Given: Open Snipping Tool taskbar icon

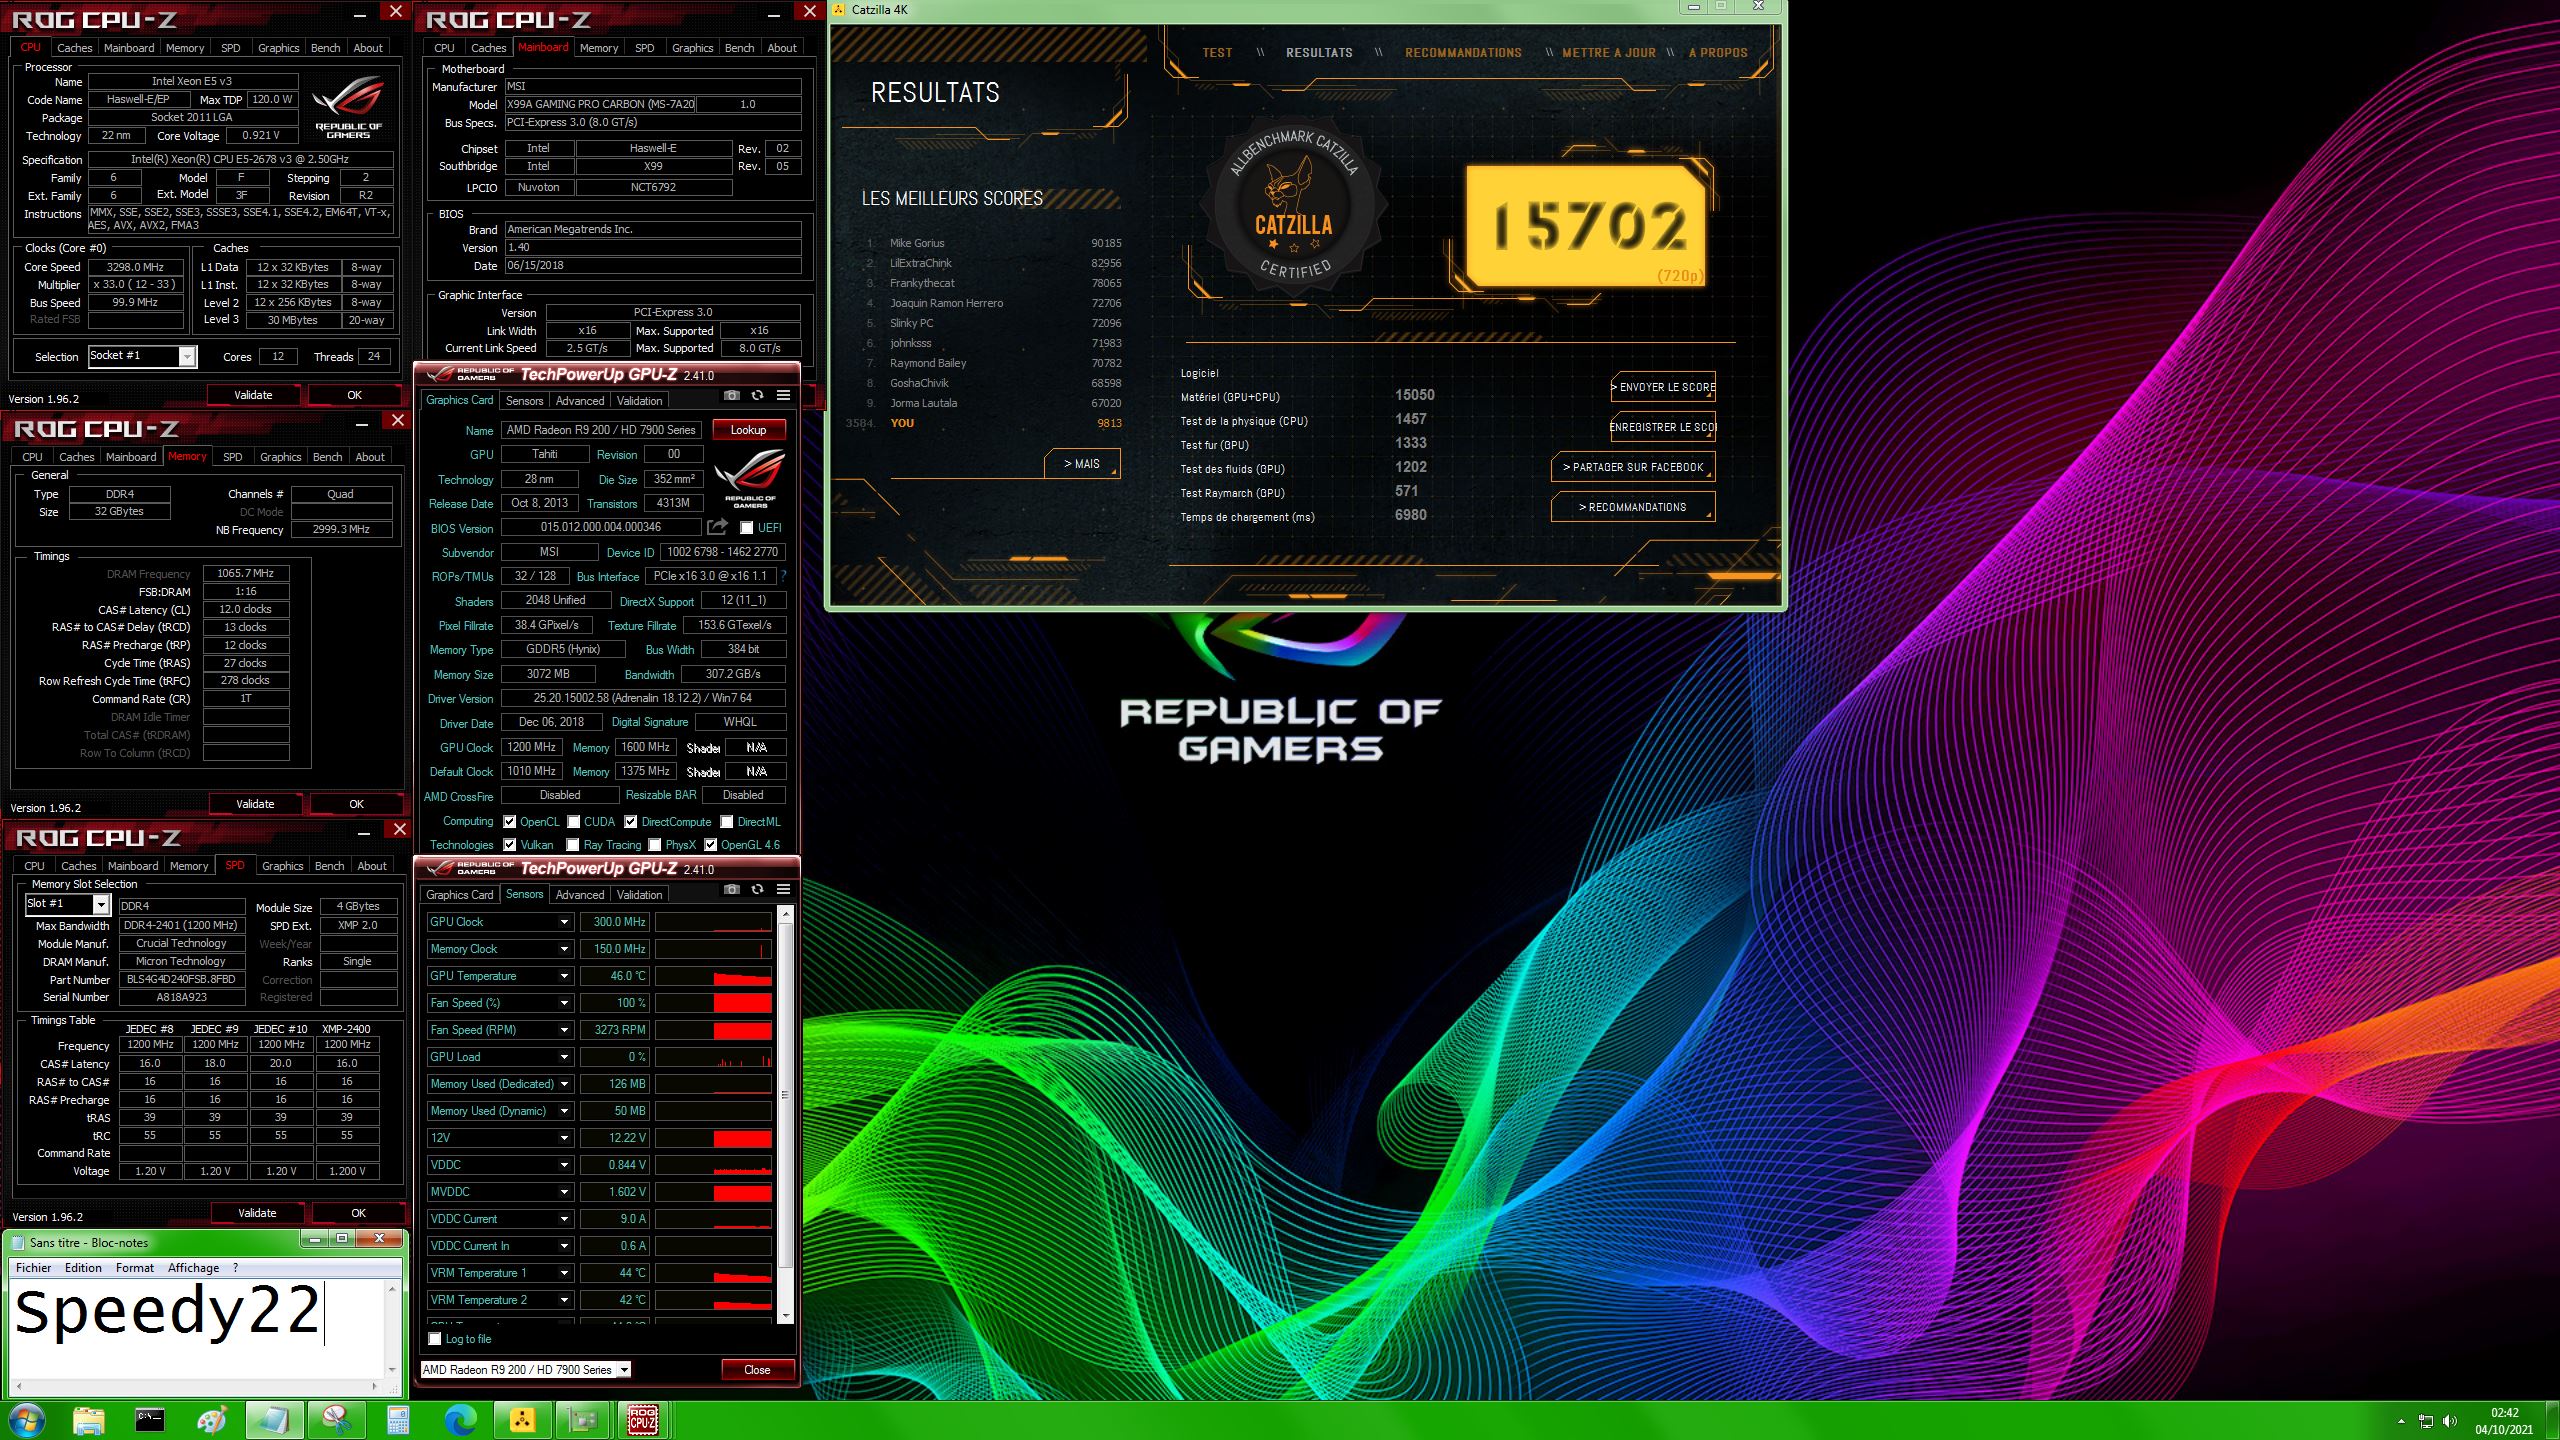Looking at the screenshot, I should pyautogui.click(x=336, y=1420).
